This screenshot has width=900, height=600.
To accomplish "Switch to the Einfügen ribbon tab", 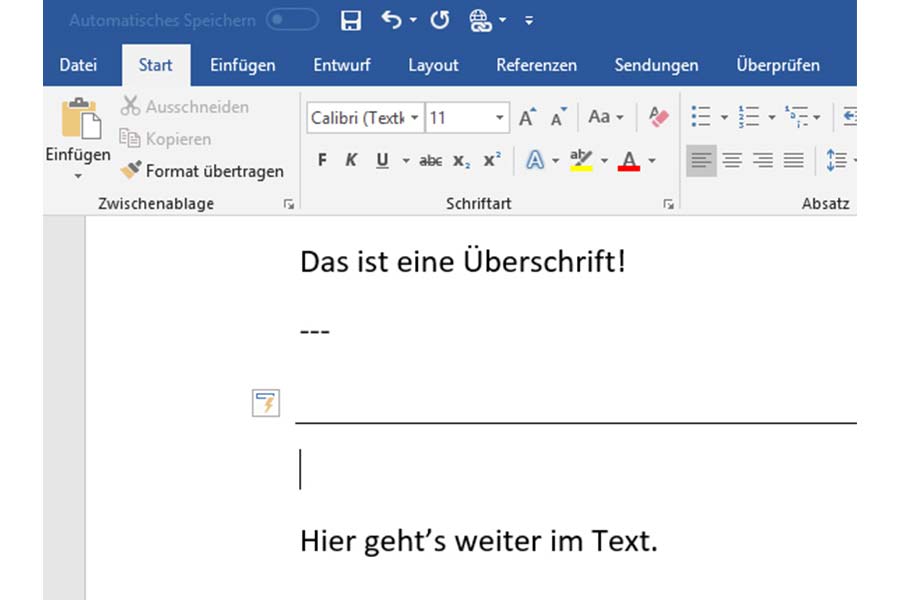I will [242, 65].
